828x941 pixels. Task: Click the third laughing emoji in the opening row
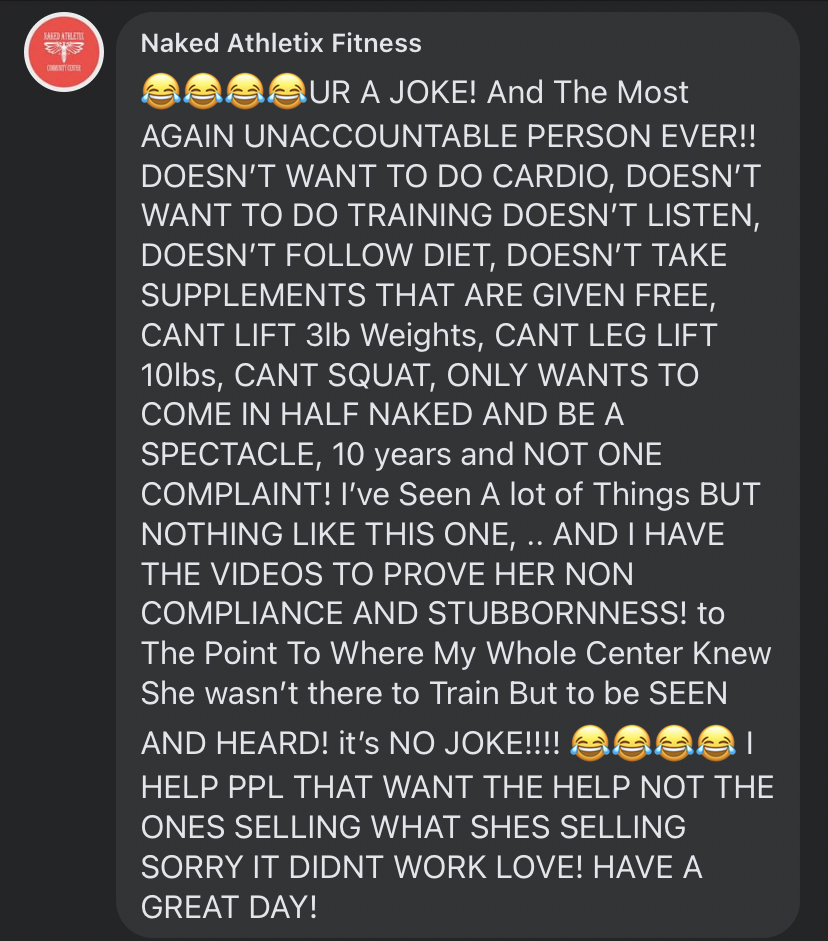tap(245, 92)
